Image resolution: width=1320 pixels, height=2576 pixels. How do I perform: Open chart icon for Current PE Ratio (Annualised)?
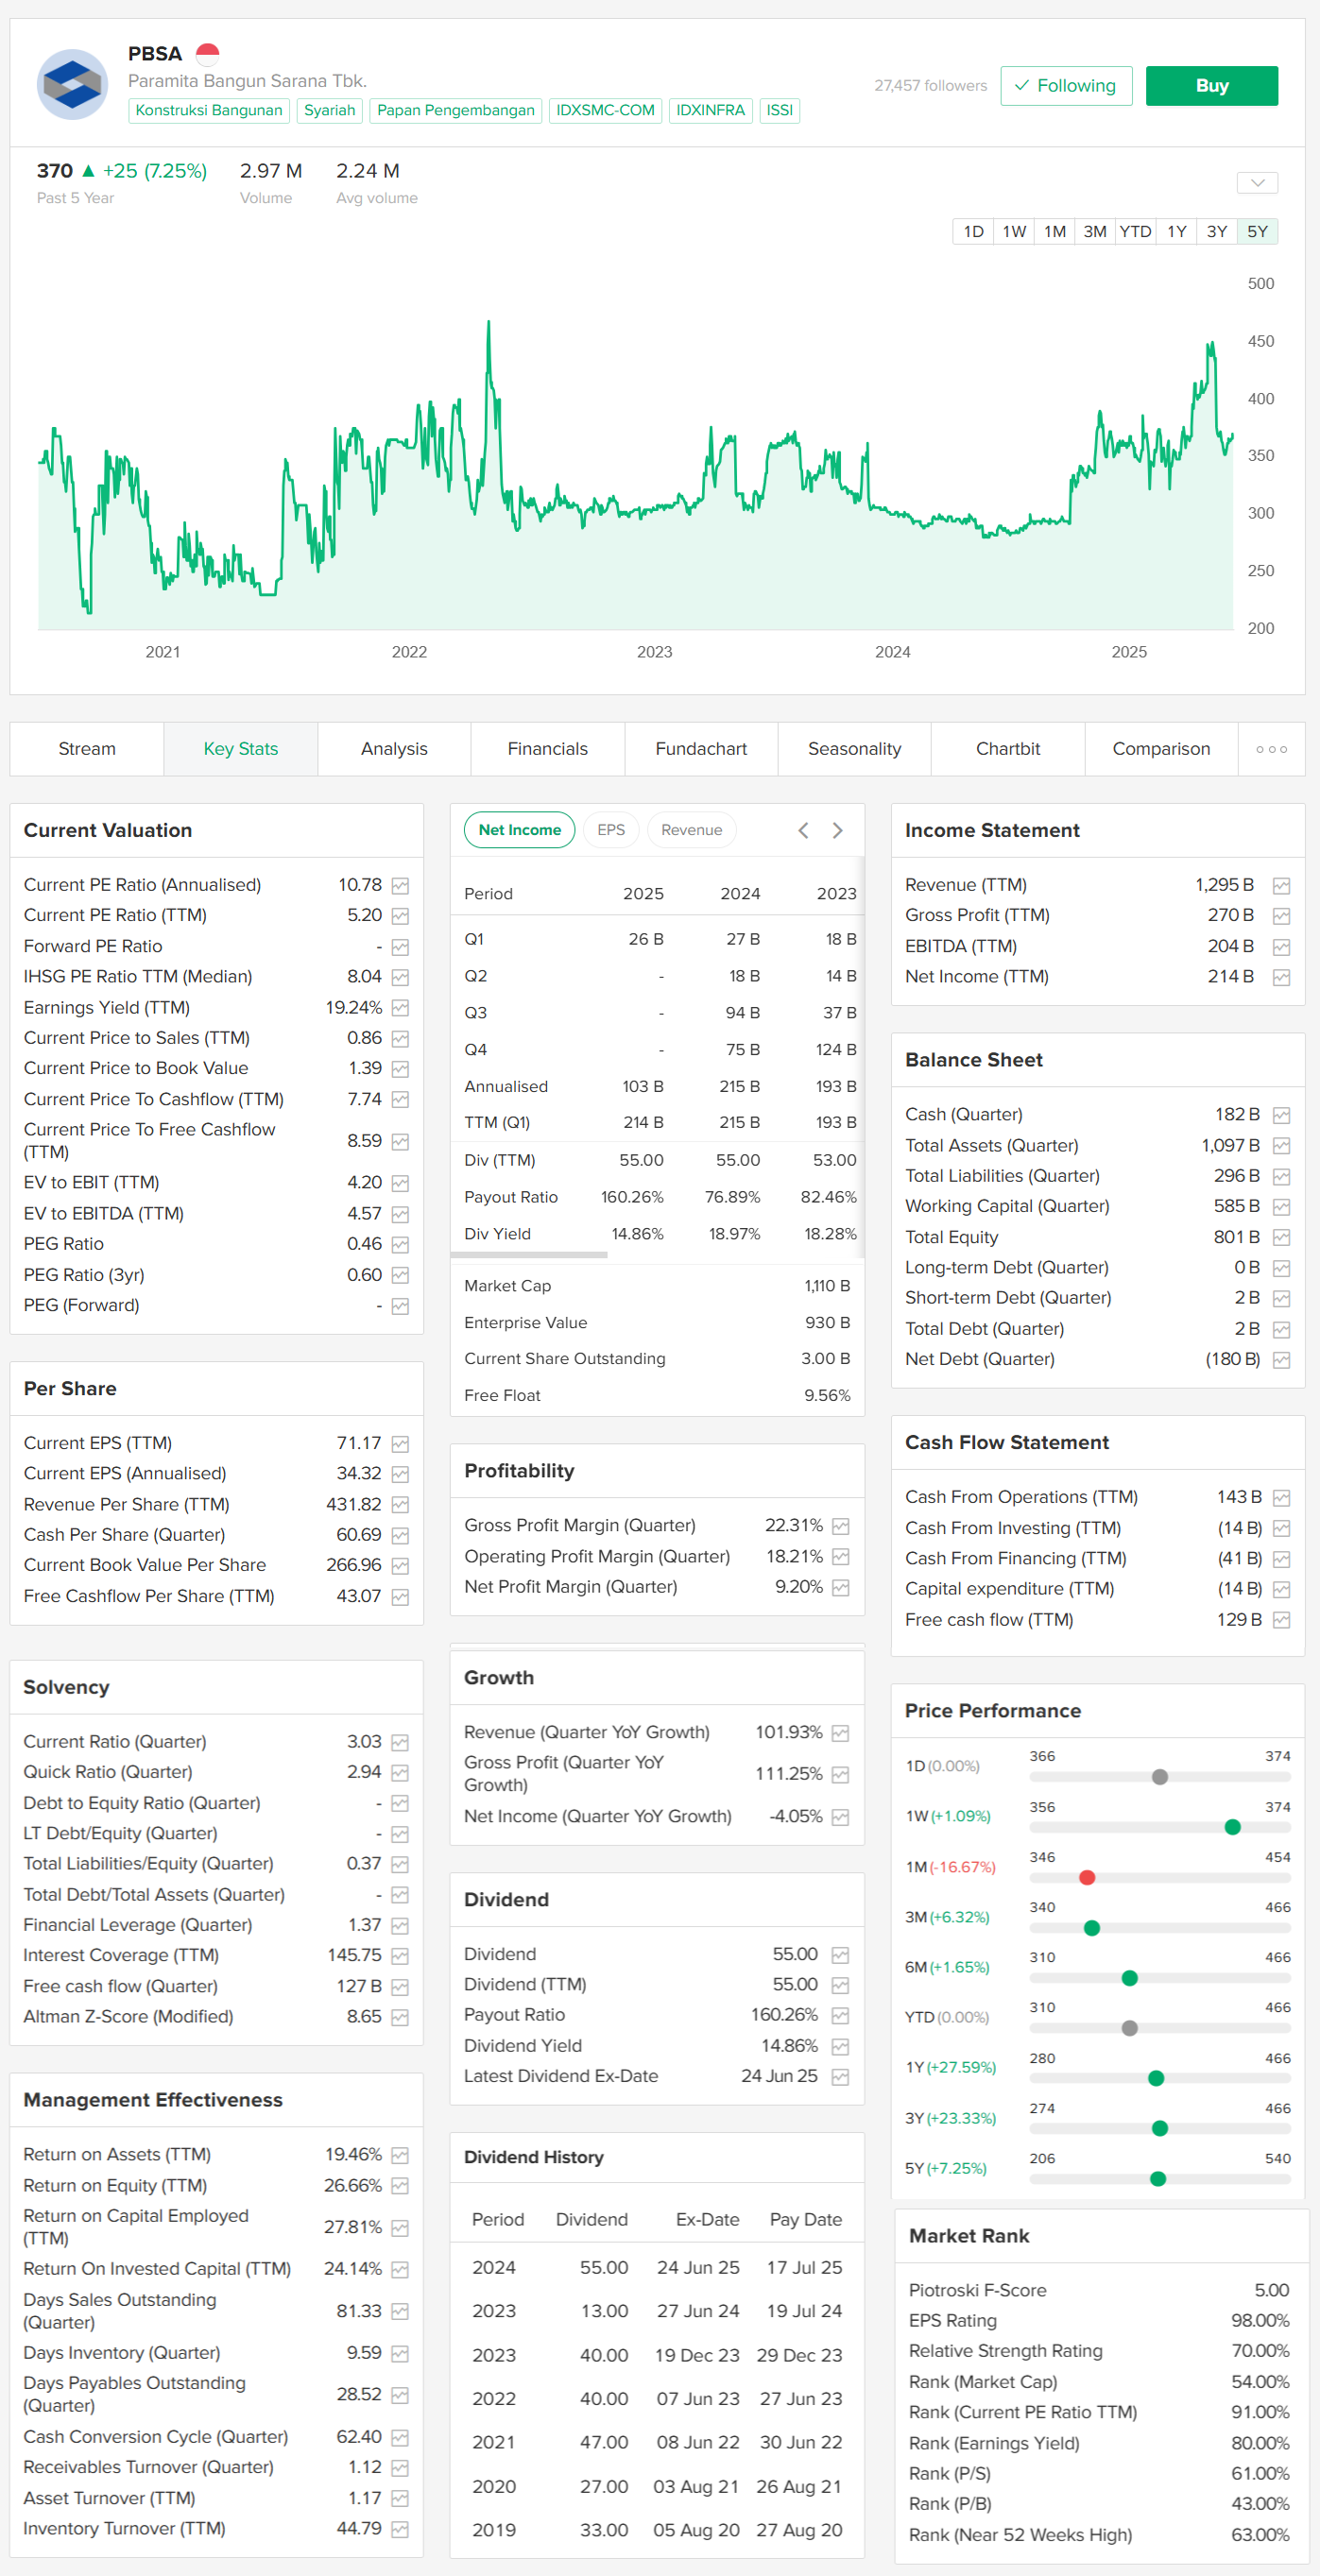400,885
